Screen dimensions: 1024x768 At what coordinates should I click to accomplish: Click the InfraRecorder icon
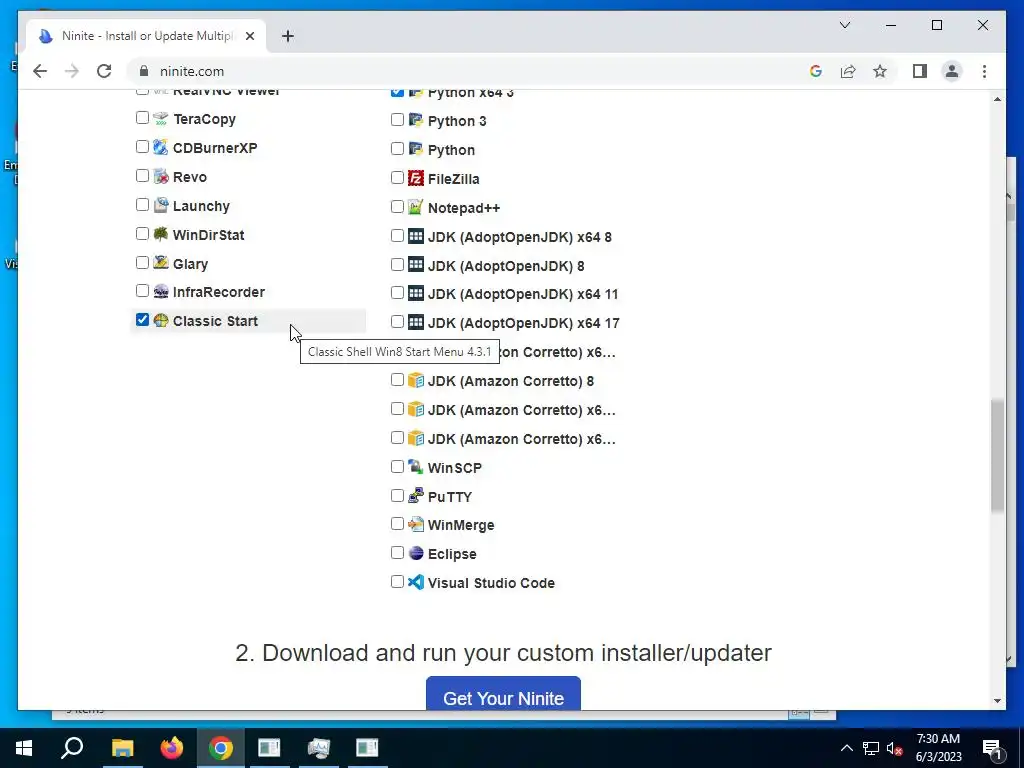[161, 291]
